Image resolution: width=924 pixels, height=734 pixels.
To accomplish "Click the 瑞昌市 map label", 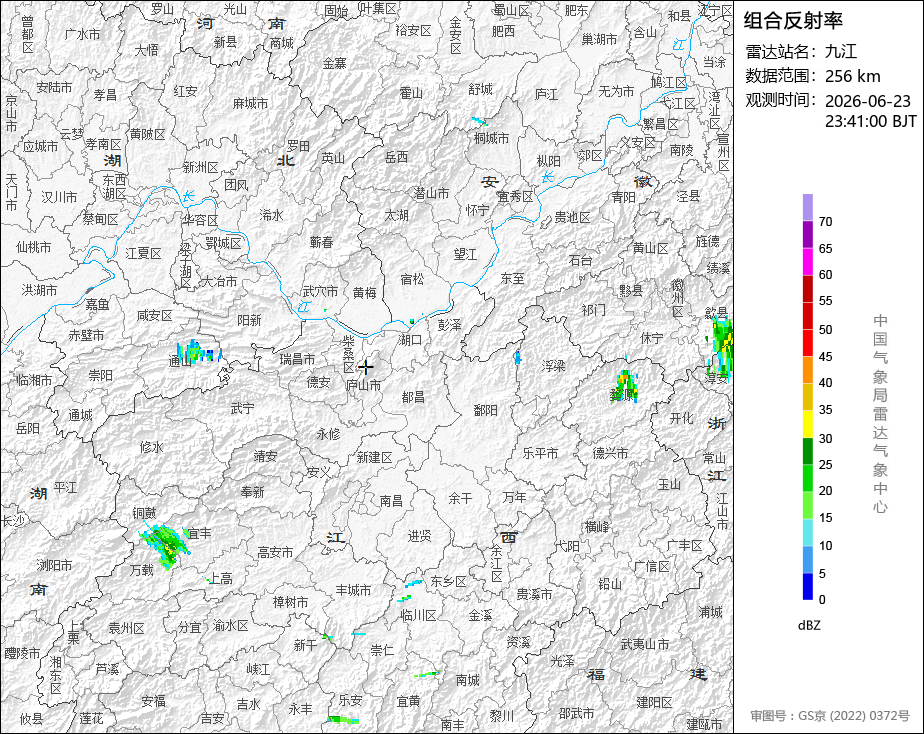I will (297, 359).
